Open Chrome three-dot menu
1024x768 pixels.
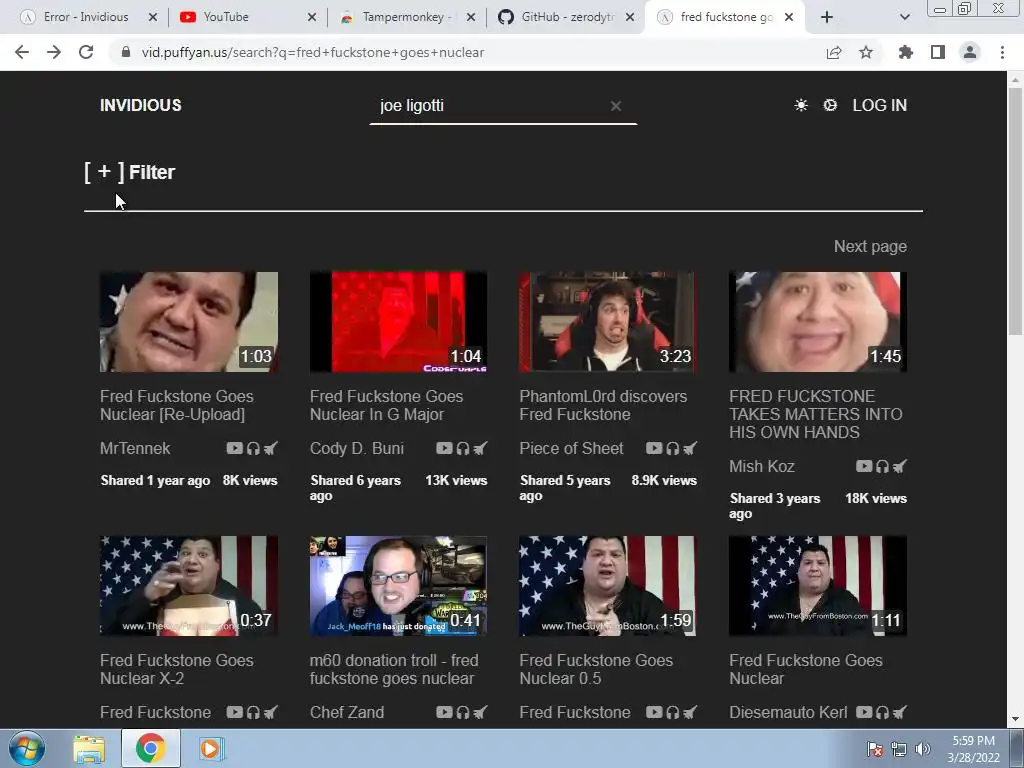[x=1002, y=52]
